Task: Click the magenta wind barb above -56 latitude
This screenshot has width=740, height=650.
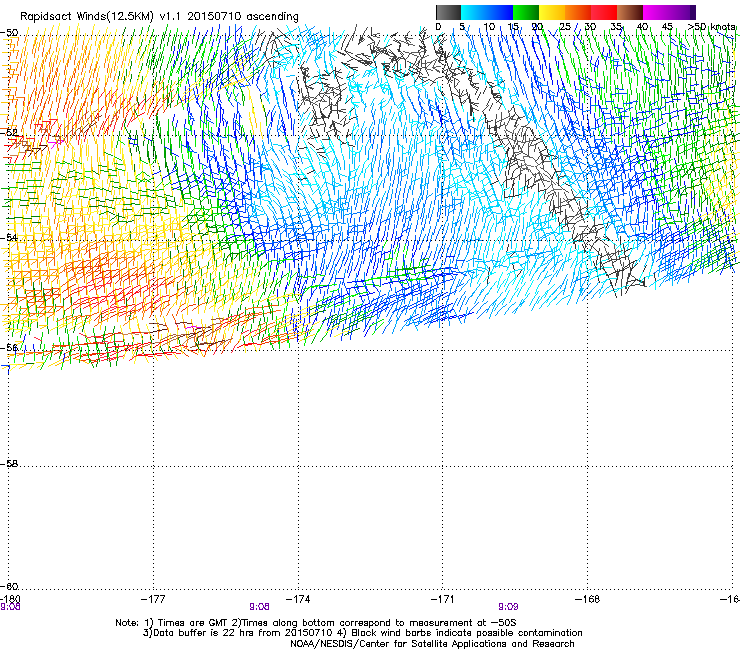Action: (x=191, y=327)
